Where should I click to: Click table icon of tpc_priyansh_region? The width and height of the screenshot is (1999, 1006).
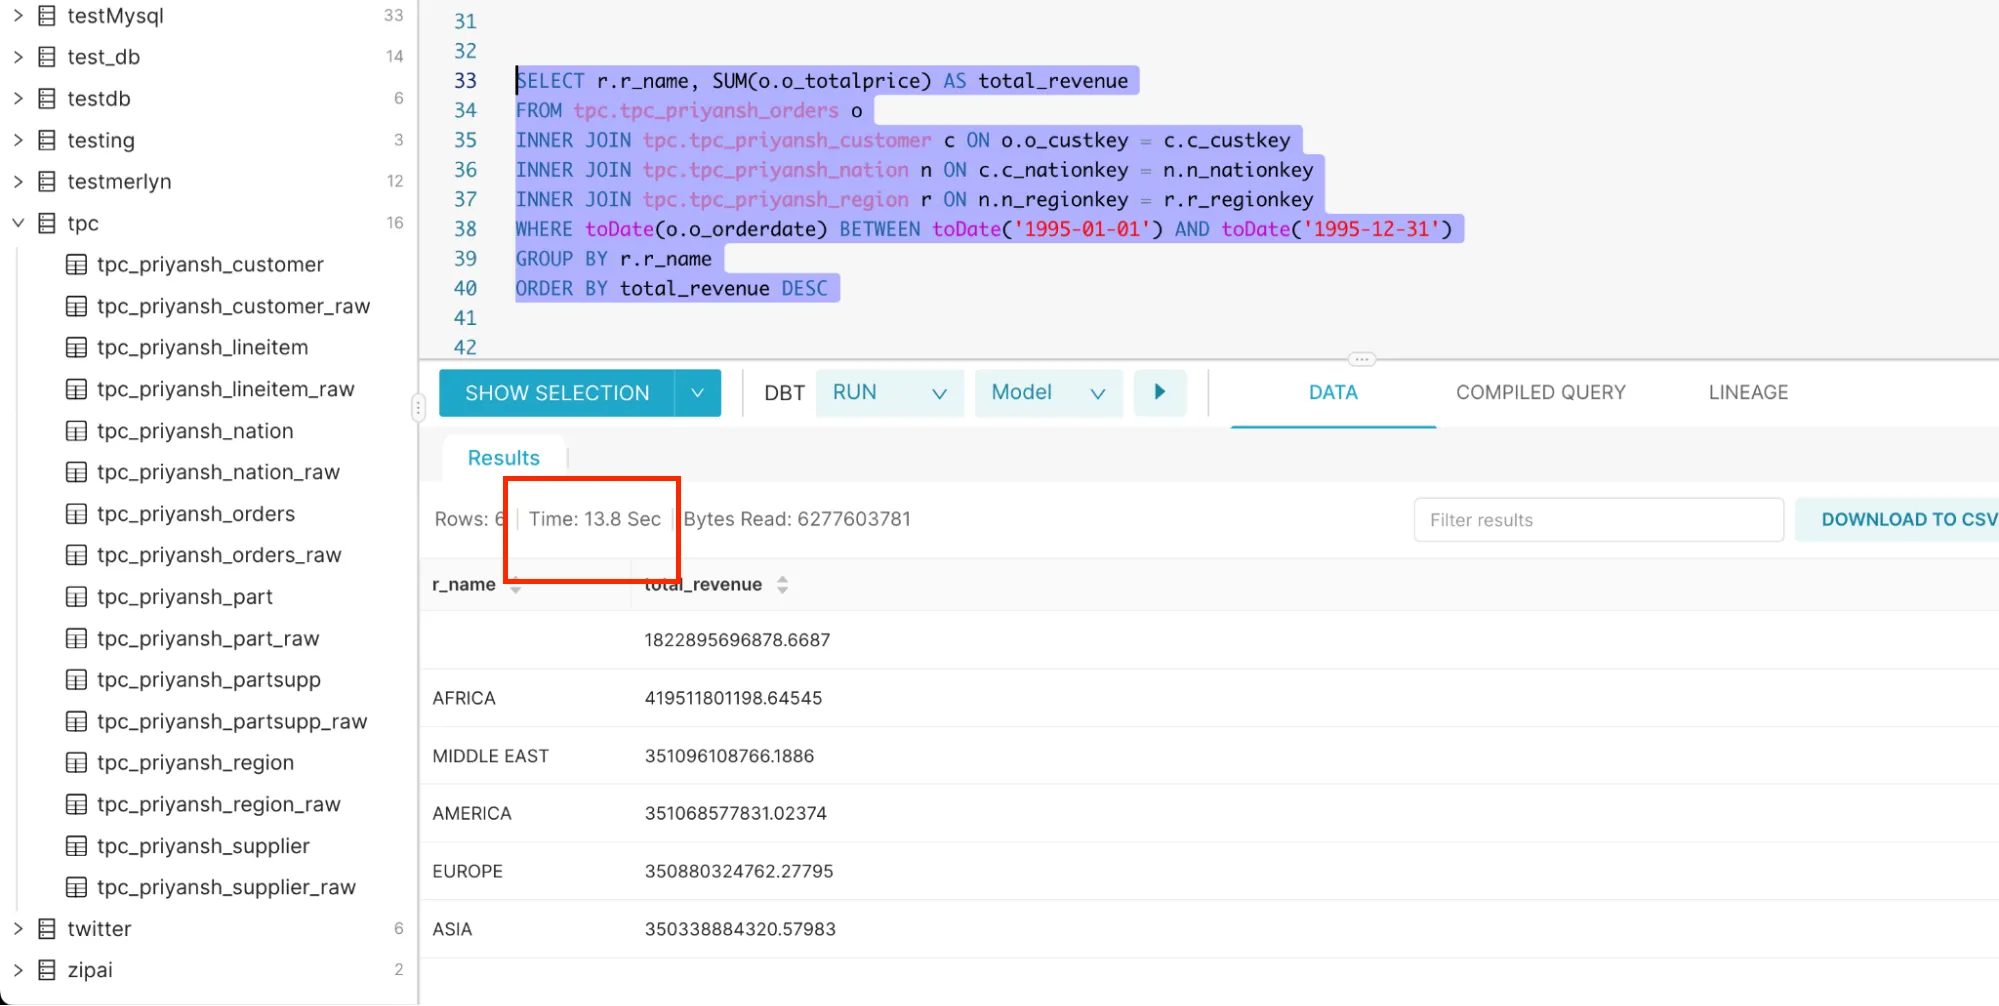[x=76, y=763]
